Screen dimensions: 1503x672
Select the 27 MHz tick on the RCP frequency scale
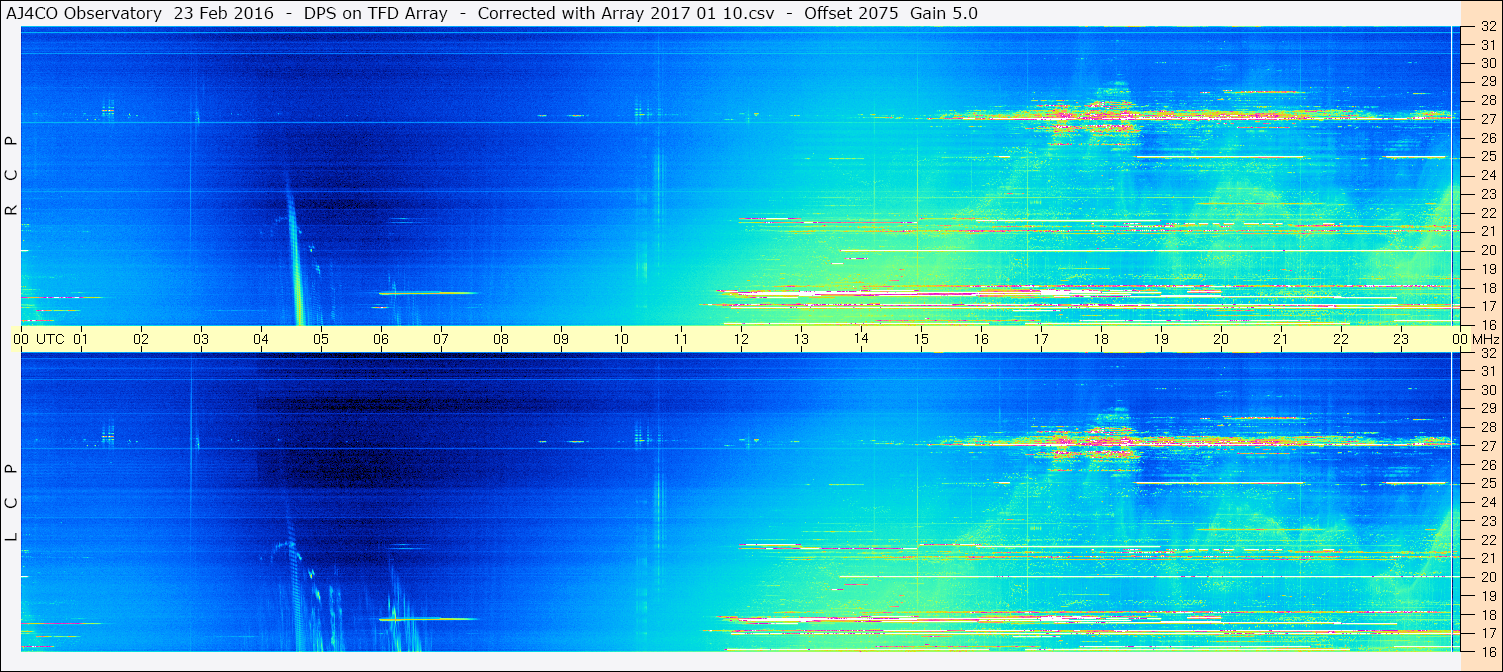point(1487,119)
